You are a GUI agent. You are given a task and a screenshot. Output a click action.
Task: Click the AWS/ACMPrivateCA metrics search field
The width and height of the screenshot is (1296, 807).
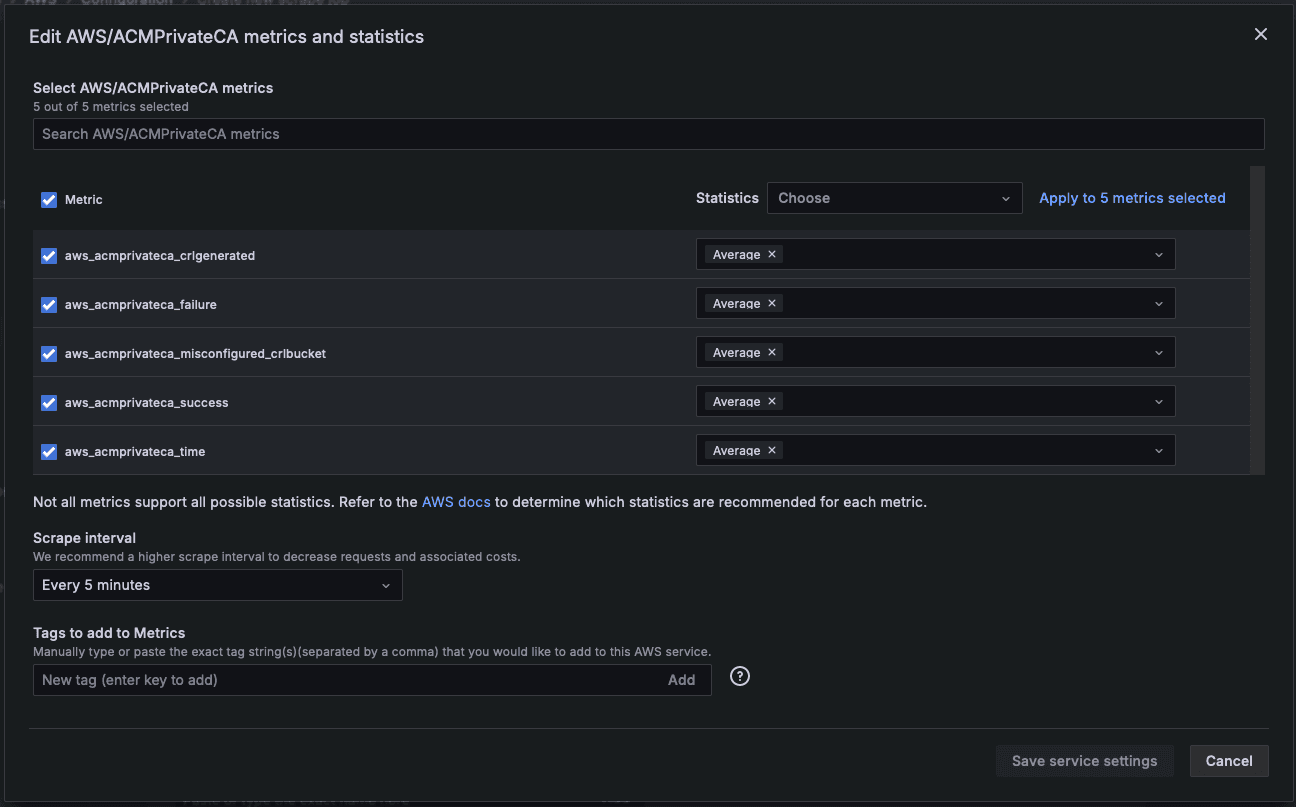(x=648, y=133)
